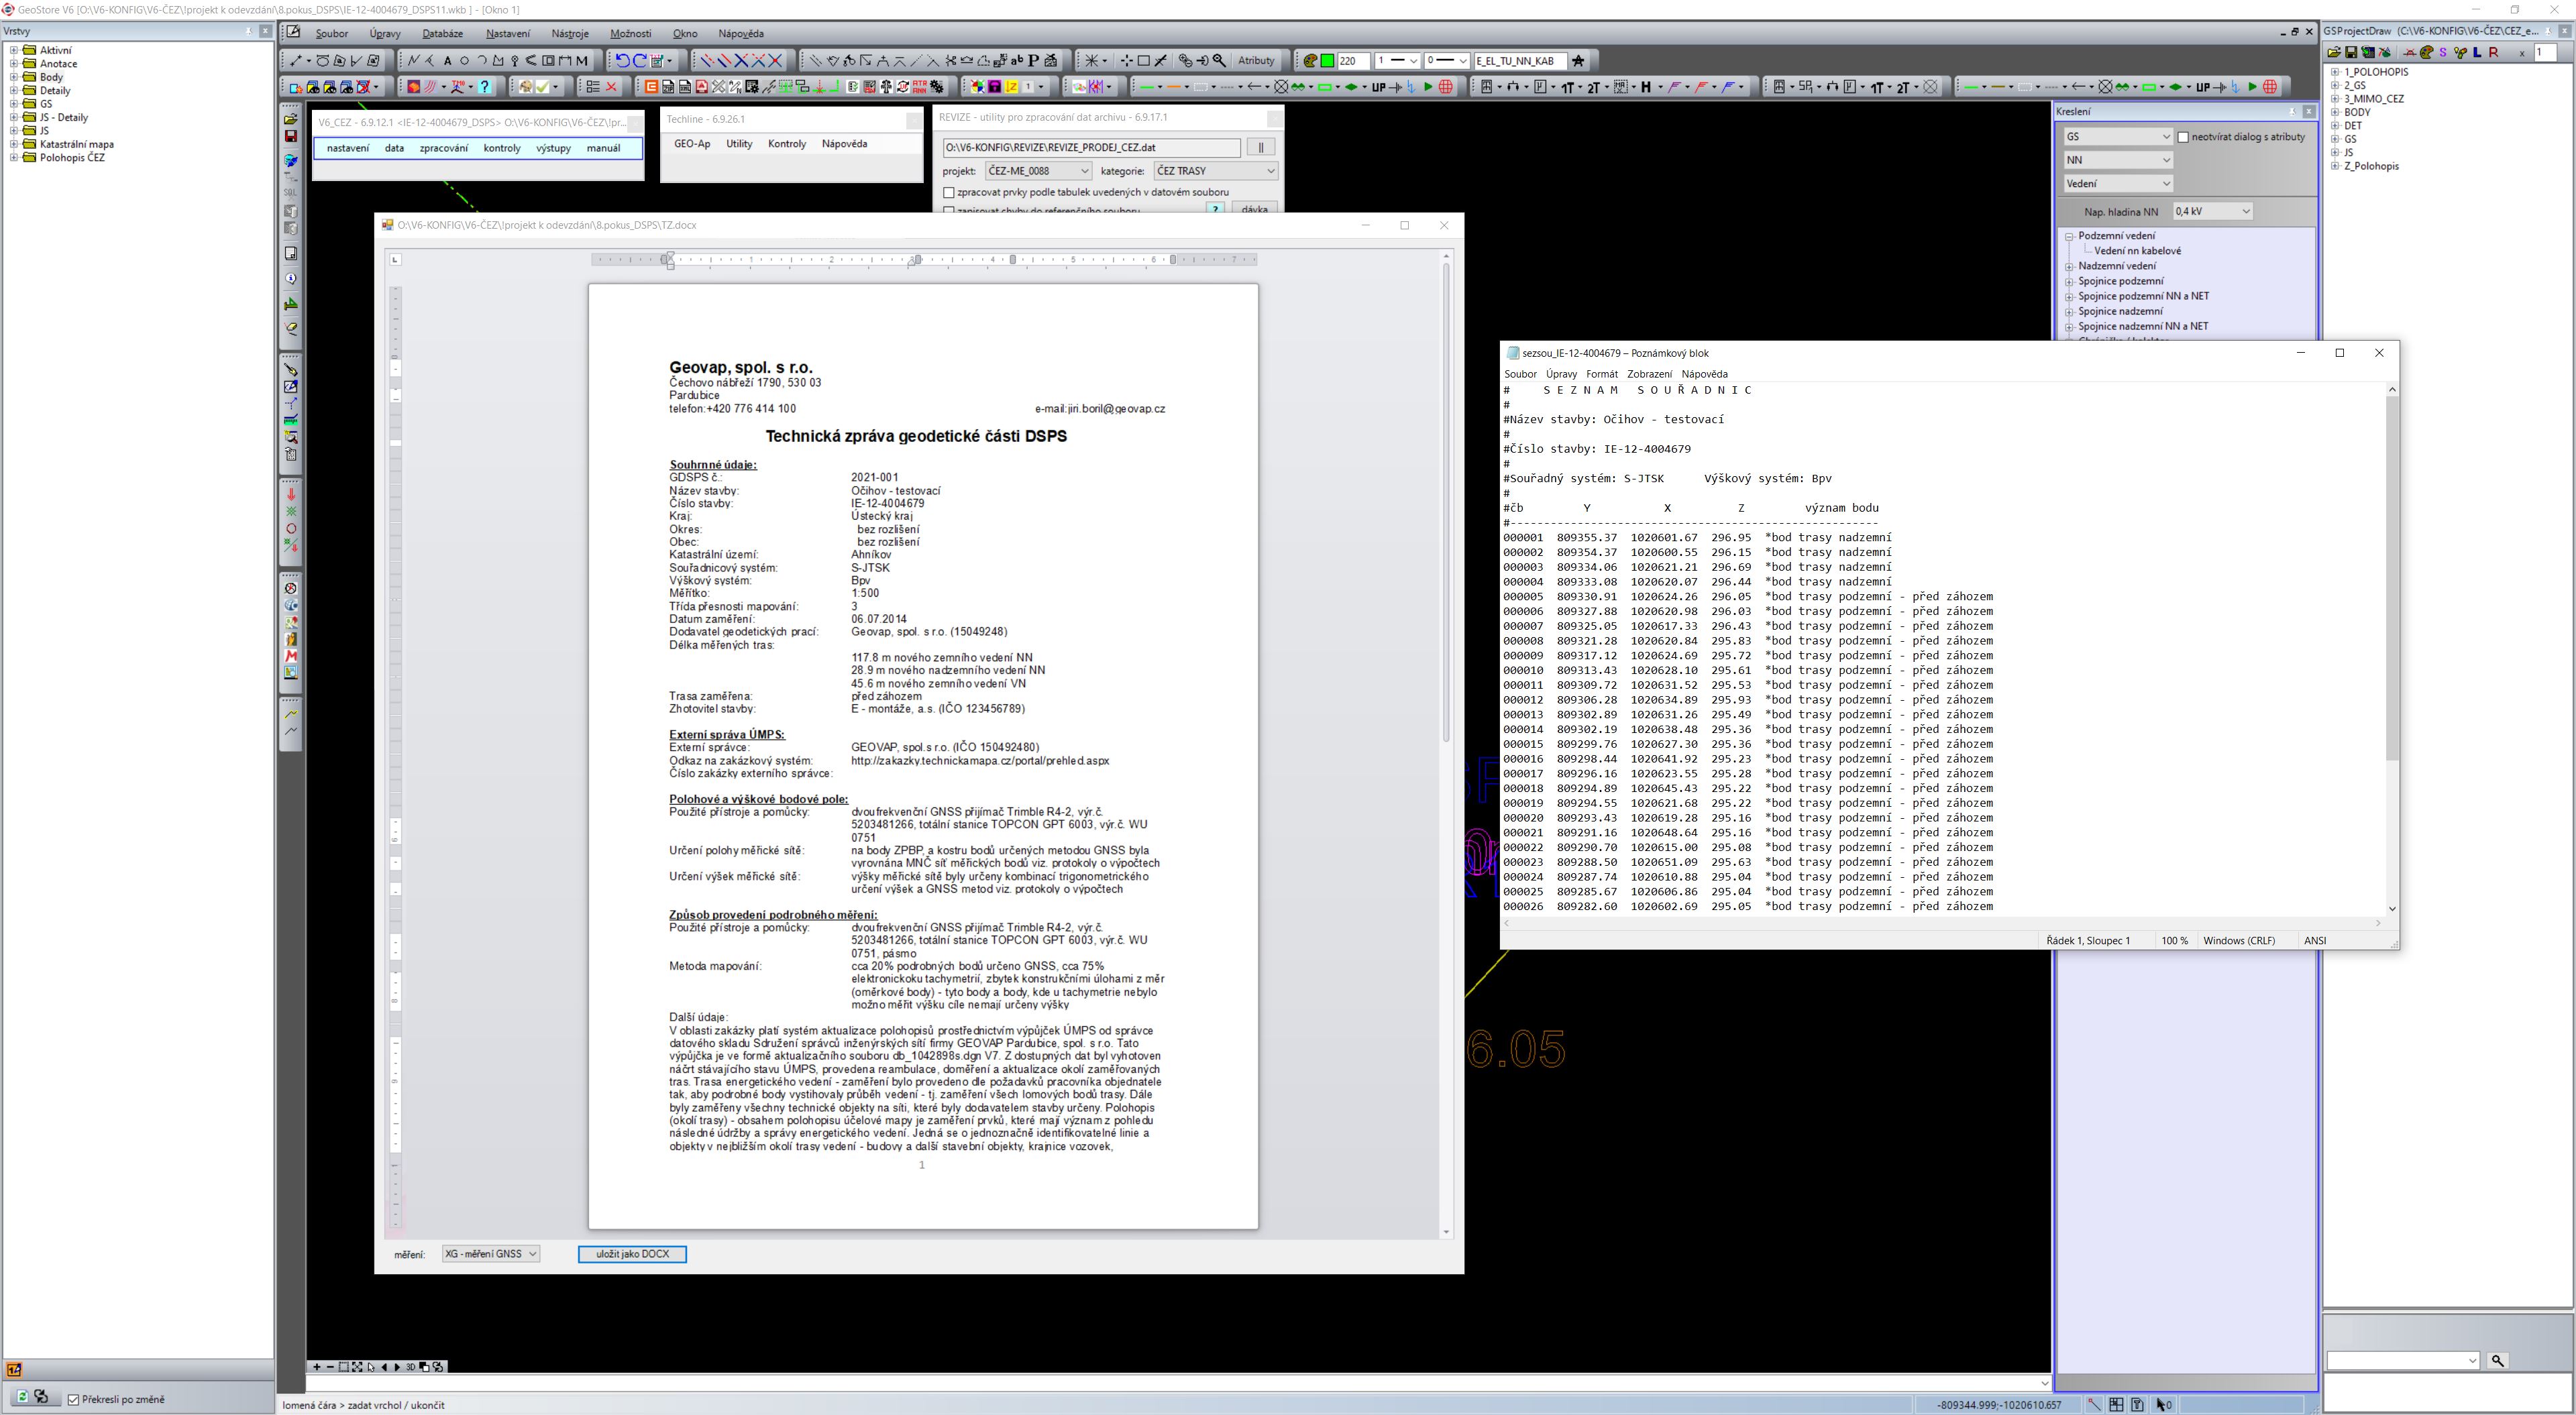Click the green checkmark toolbar icon
Viewport: 2576px width, 1415px height.
click(x=543, y=87)
